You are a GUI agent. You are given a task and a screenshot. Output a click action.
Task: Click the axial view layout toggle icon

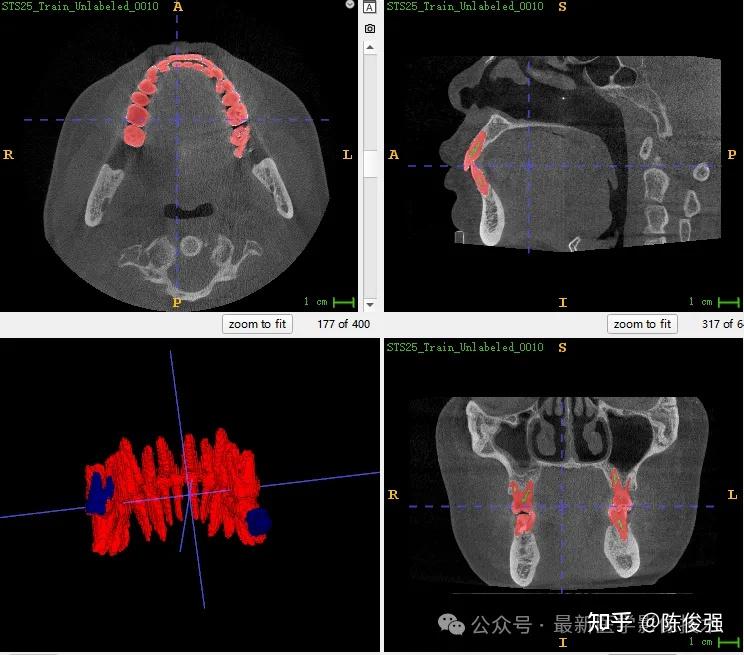click(x=370, y=7)
